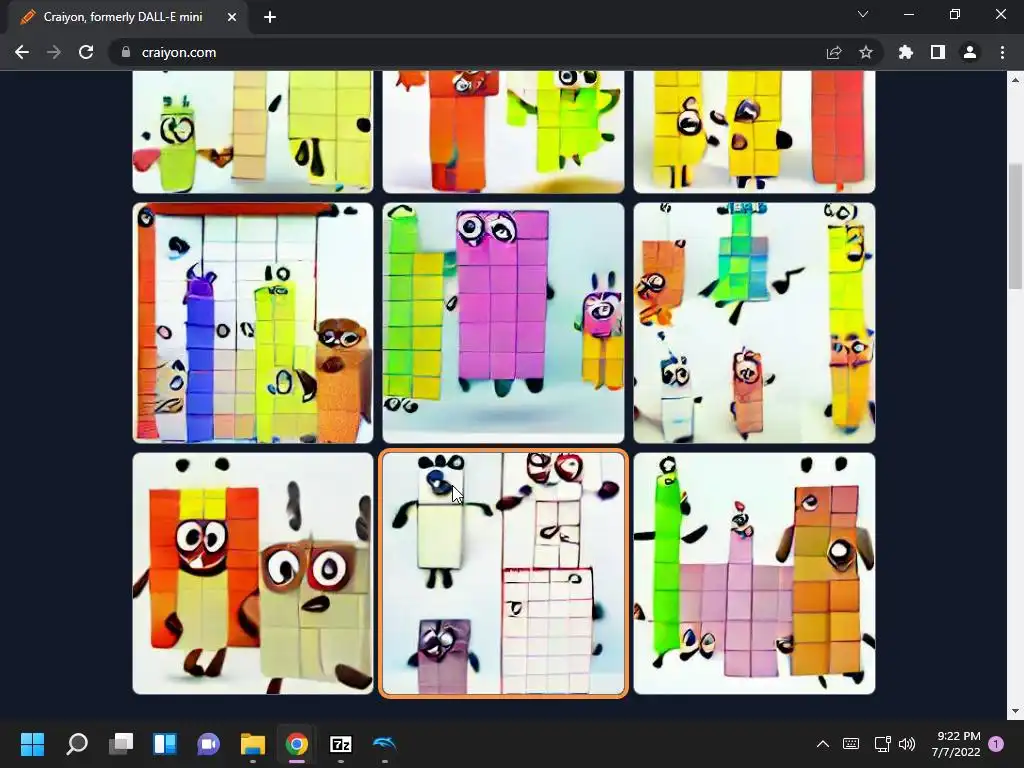View site info via the lock icon

pos(126,52)
